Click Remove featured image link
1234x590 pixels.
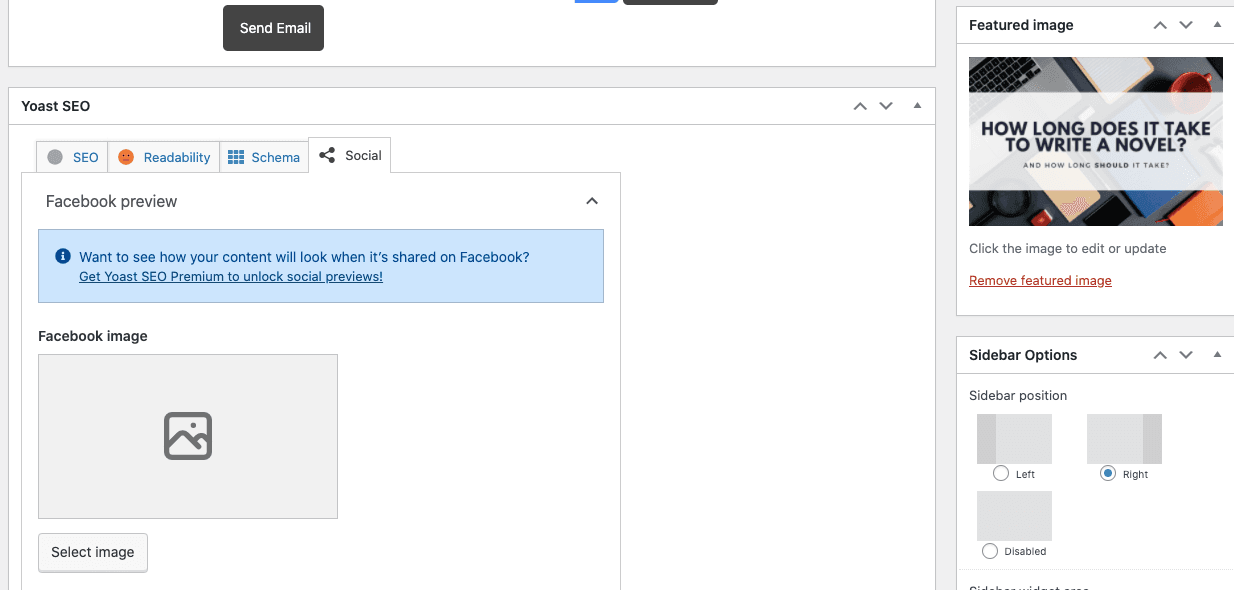[1040, 281]
